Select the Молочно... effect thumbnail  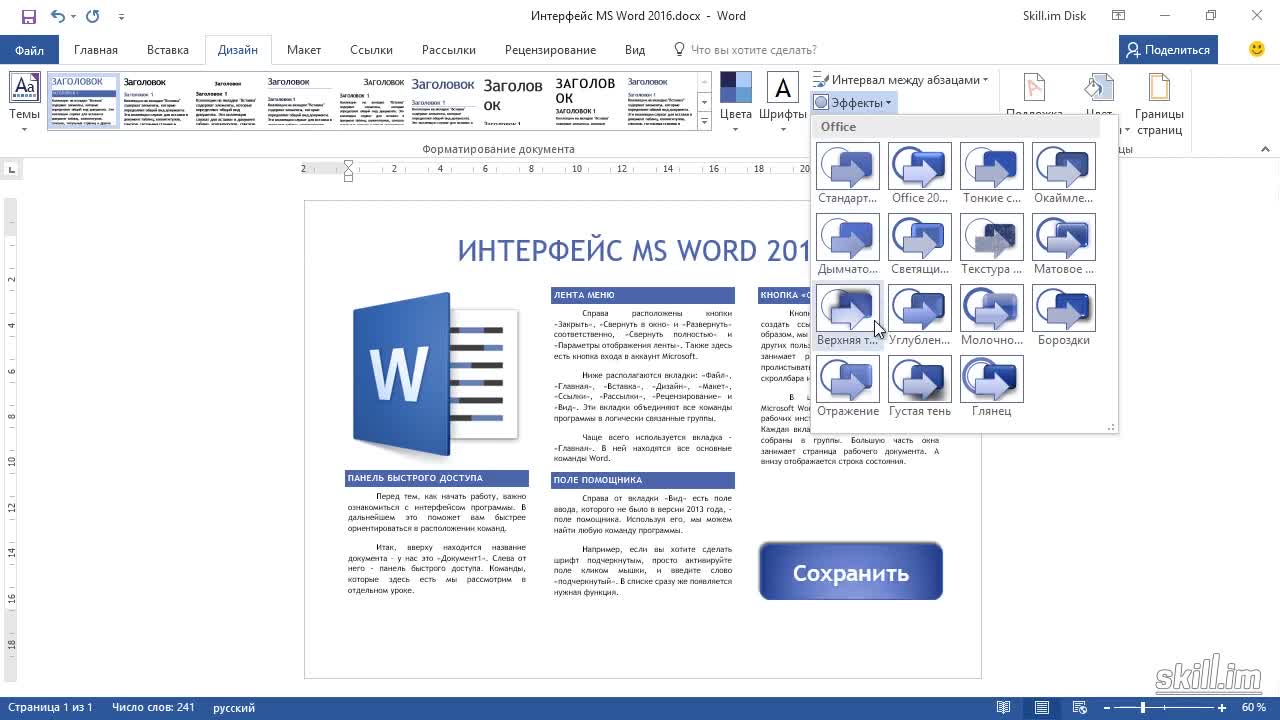[992, 308]
